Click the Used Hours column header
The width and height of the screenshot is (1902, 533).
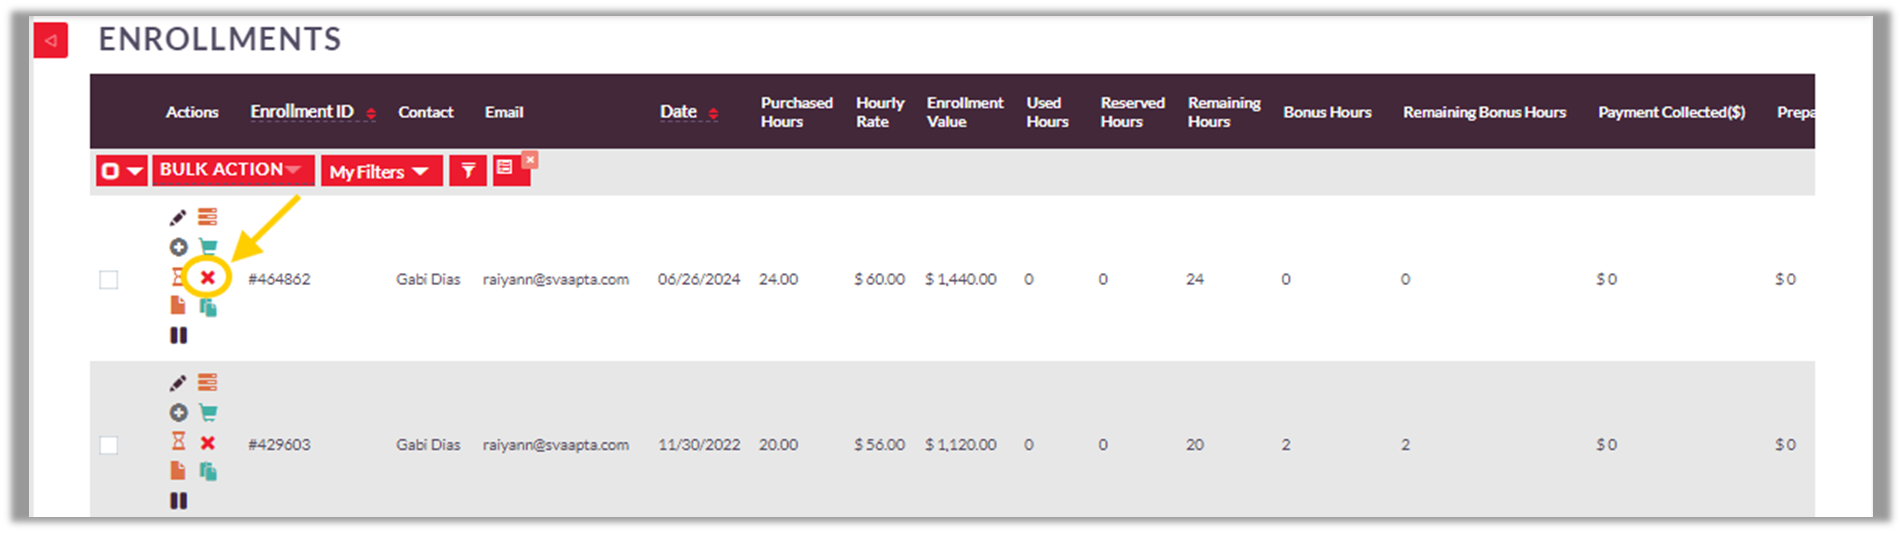(x=1047, y=112)
